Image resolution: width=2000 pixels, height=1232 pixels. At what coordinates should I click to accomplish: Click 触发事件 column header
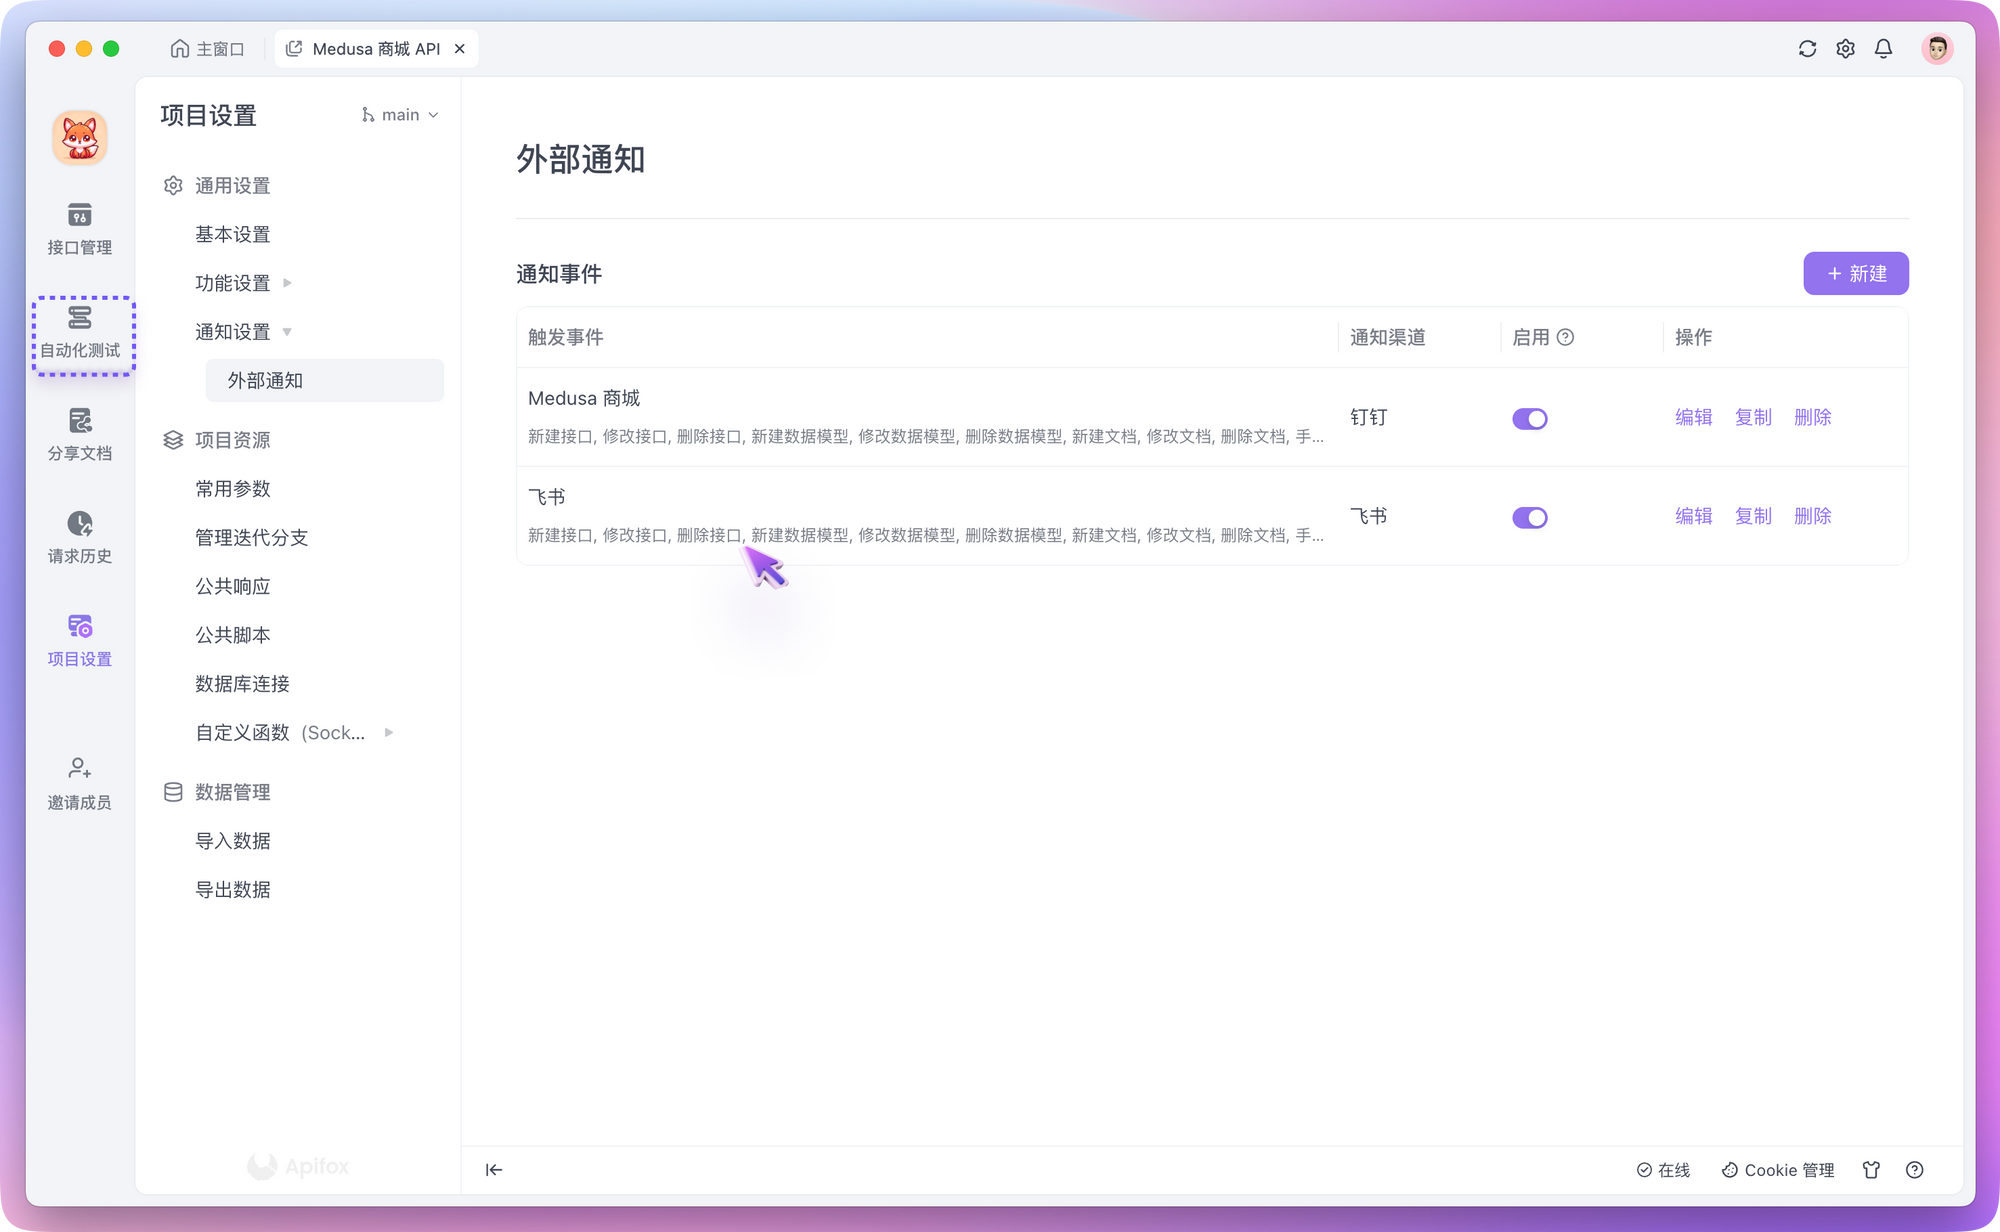(x=566, y=338)
